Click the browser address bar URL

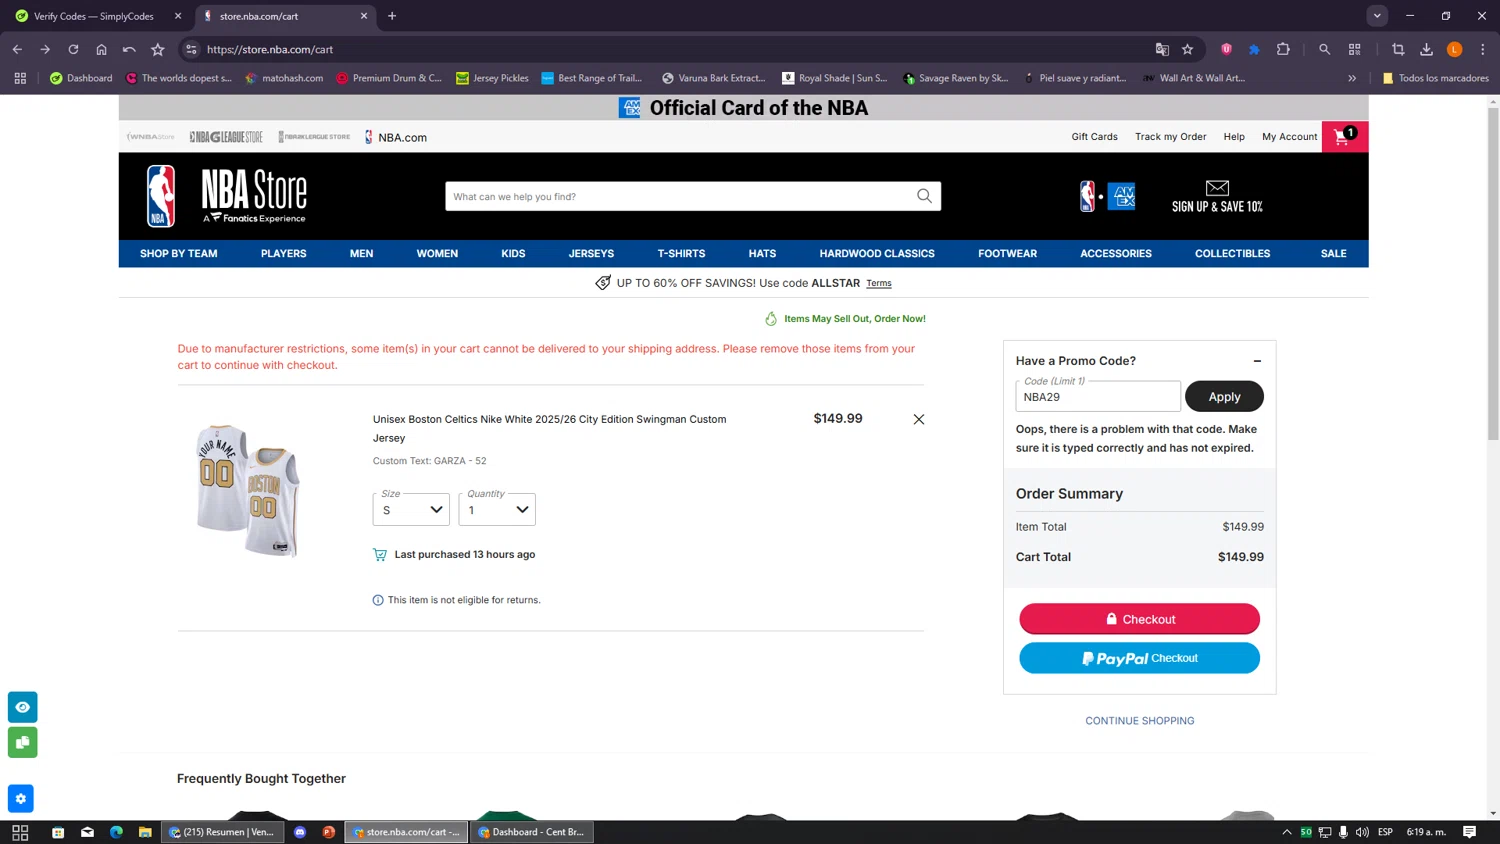(270, 49)
